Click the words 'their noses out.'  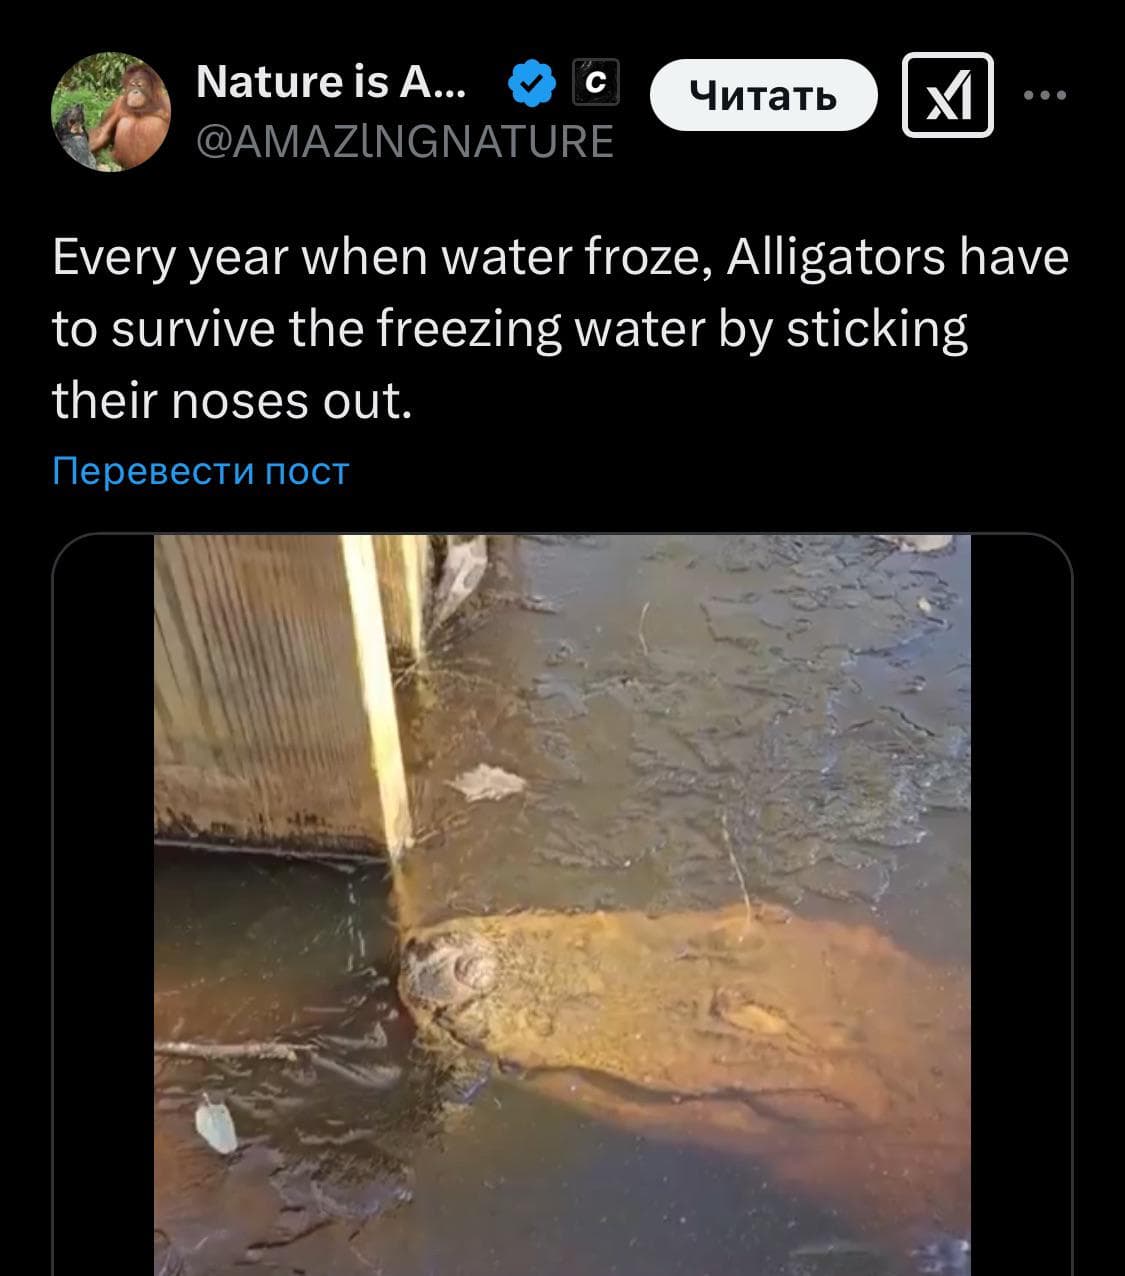232,401
